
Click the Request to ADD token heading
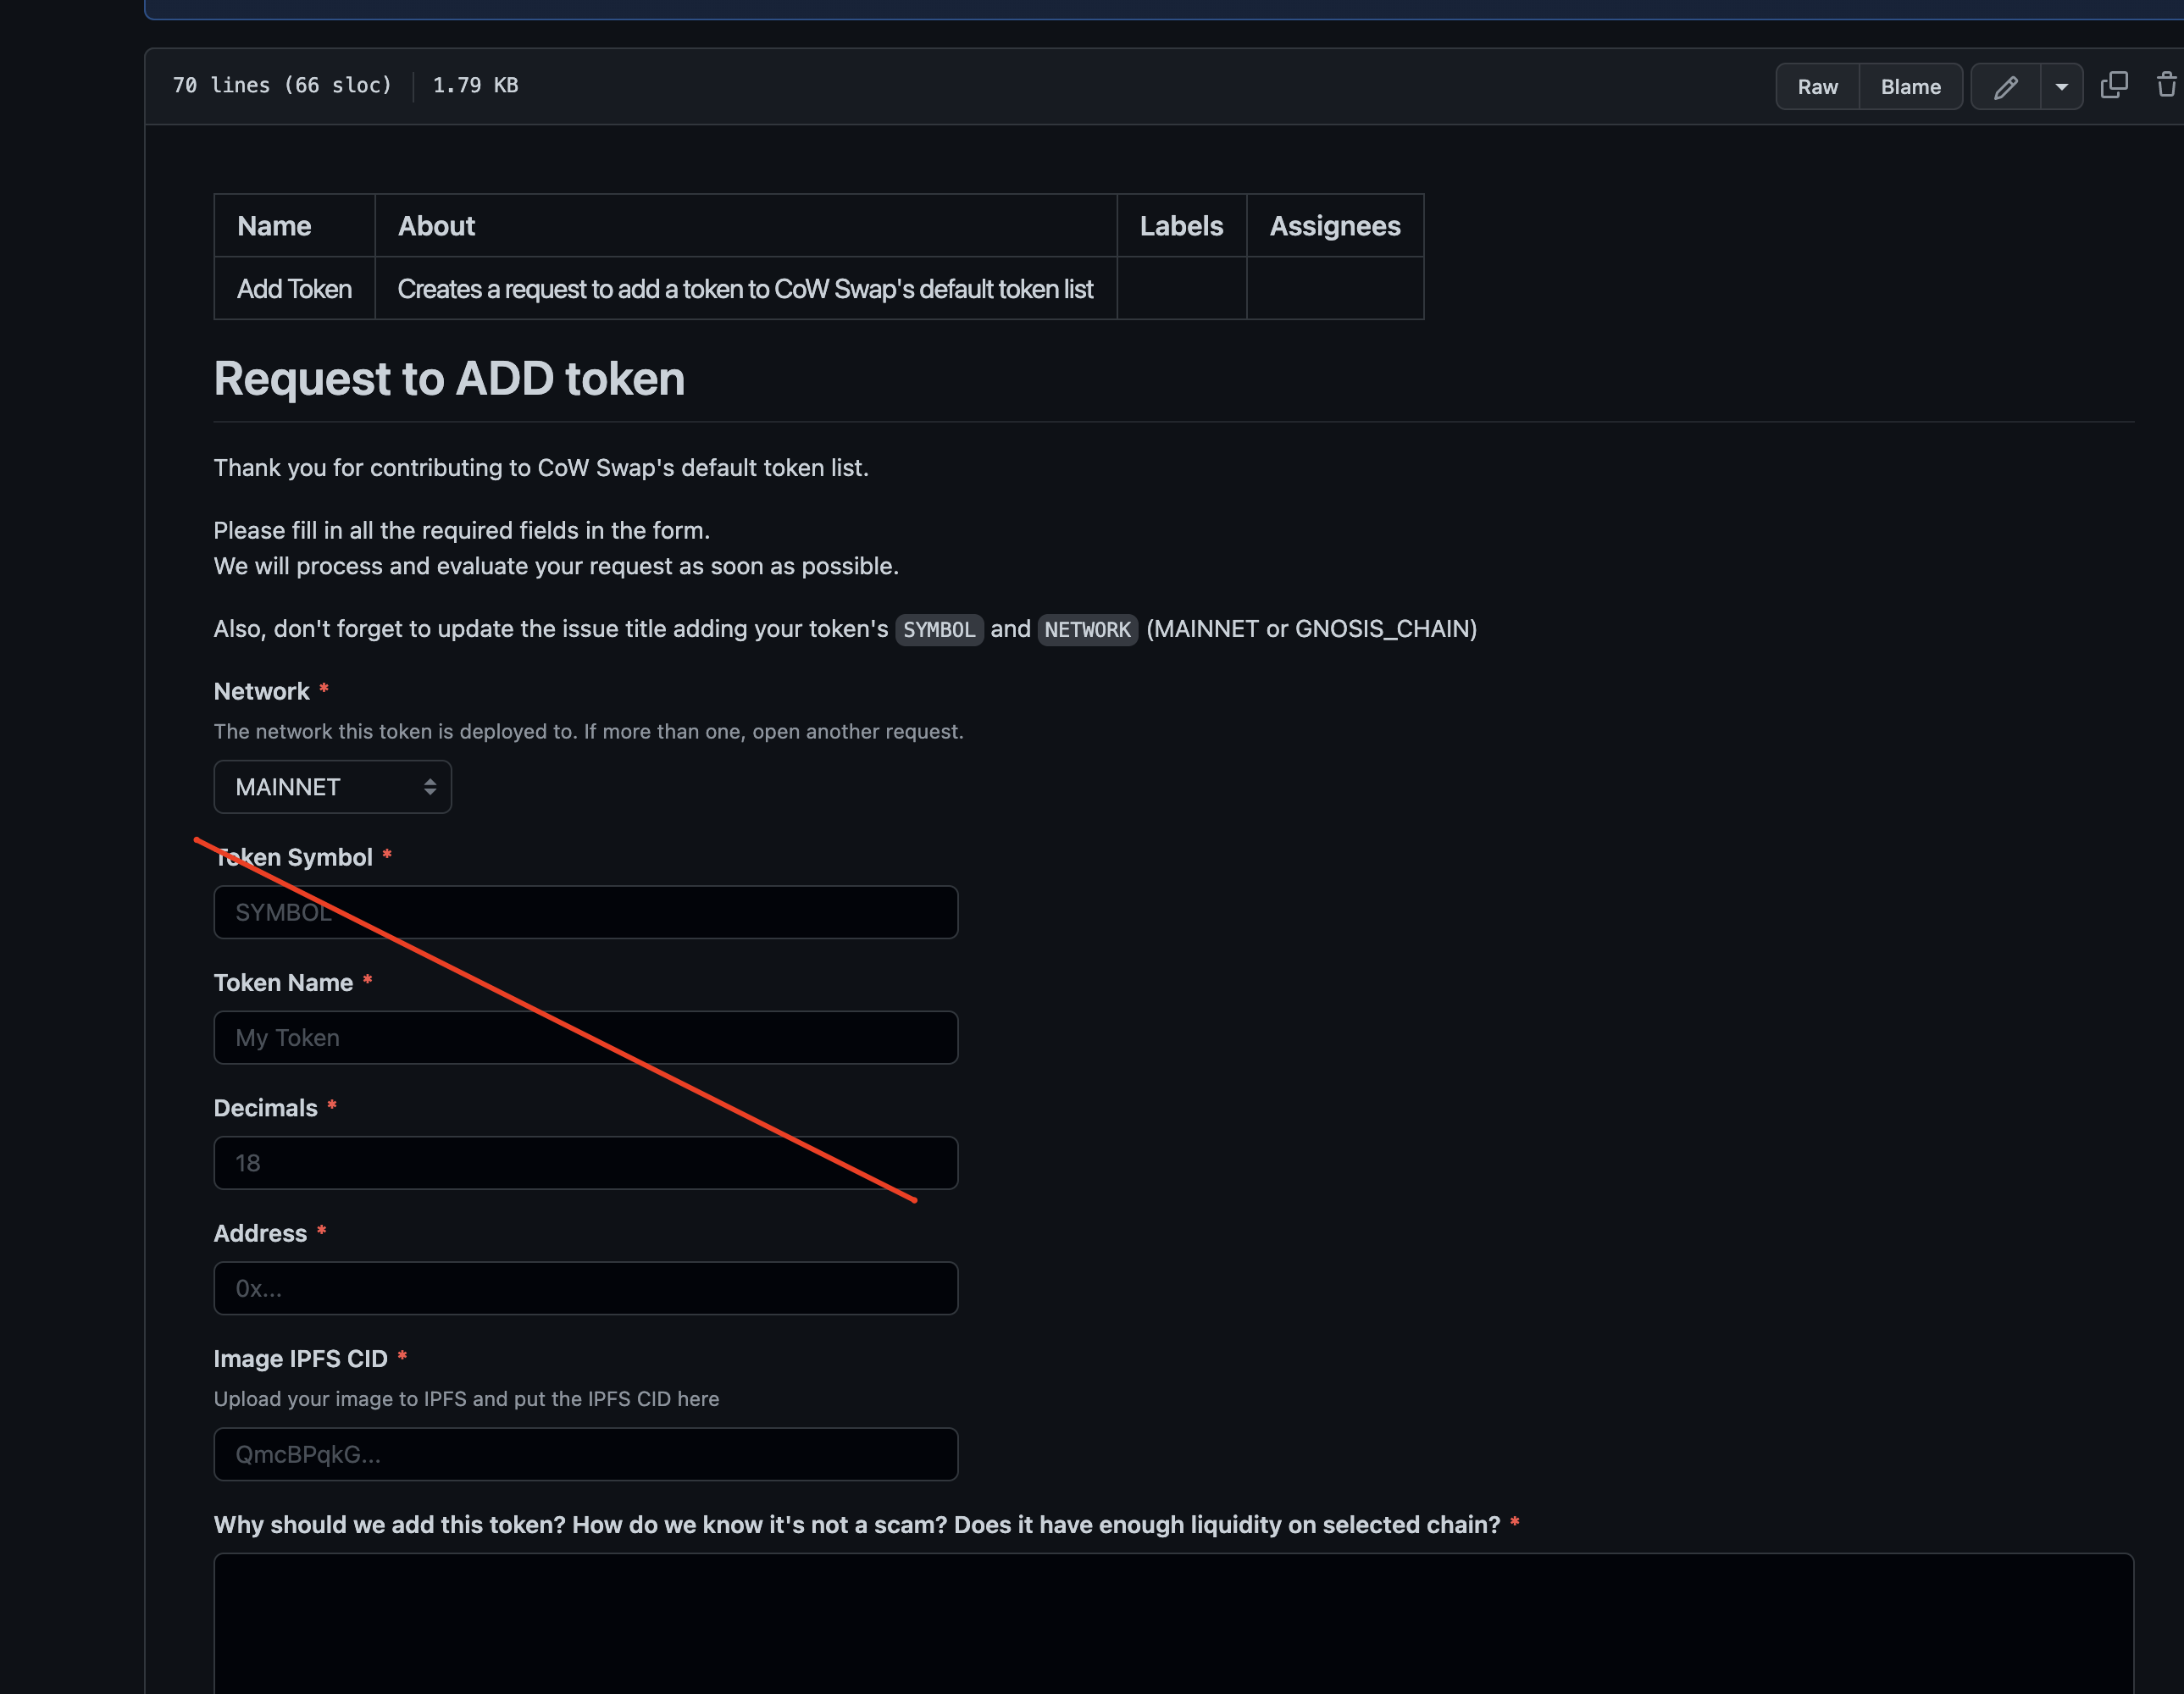(449, 379)
